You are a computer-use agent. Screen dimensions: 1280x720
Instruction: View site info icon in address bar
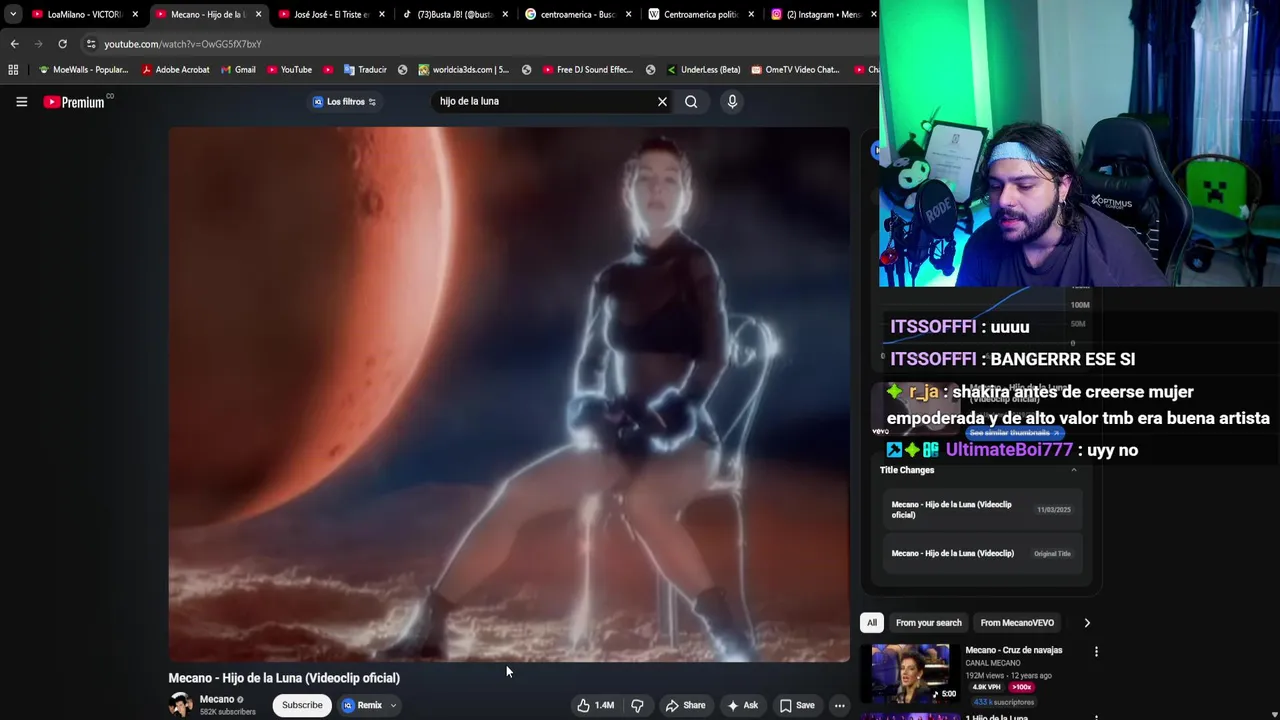[x=91, y=44]
